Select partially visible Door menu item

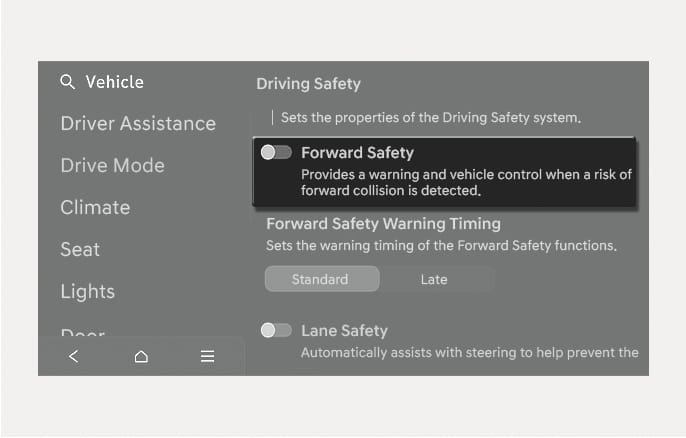click(x=83, y=332)
